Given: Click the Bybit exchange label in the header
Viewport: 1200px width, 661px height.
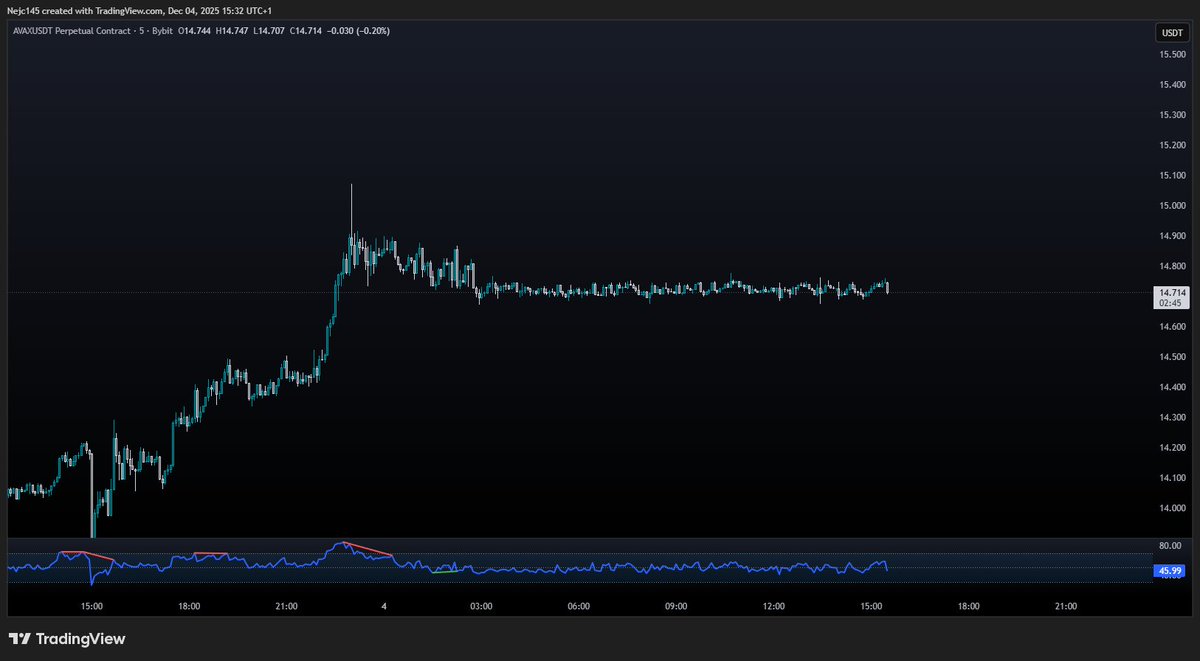Looking at the screenshot, I should point(162,31).
